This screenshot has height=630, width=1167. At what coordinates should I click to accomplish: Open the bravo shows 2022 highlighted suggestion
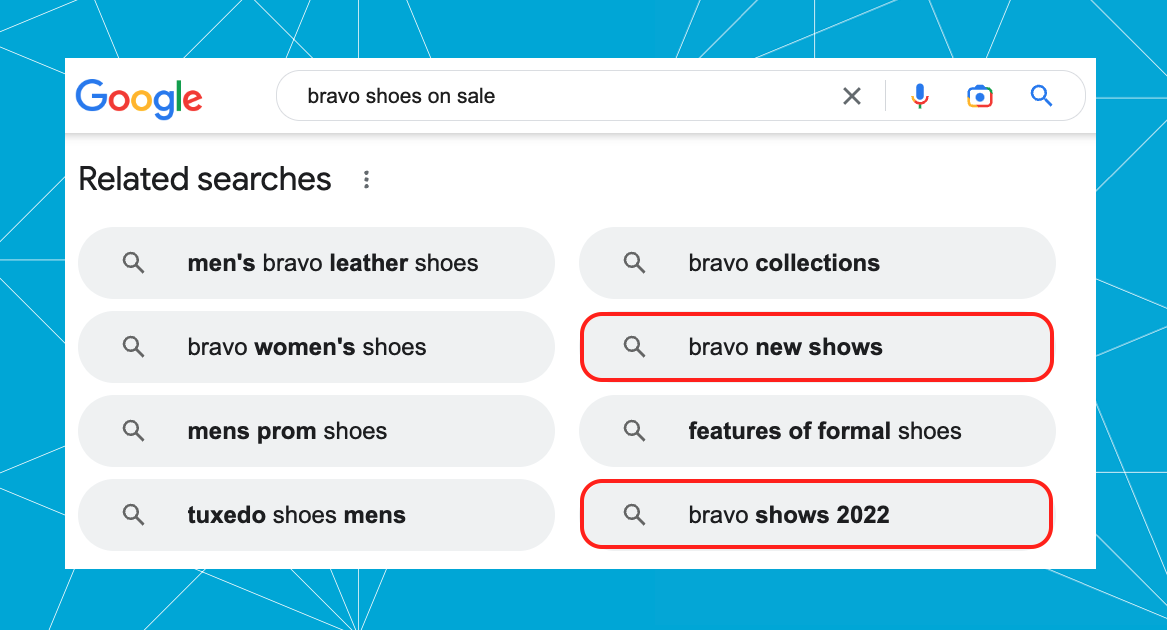pyautogui.click(x=816, y=515)
